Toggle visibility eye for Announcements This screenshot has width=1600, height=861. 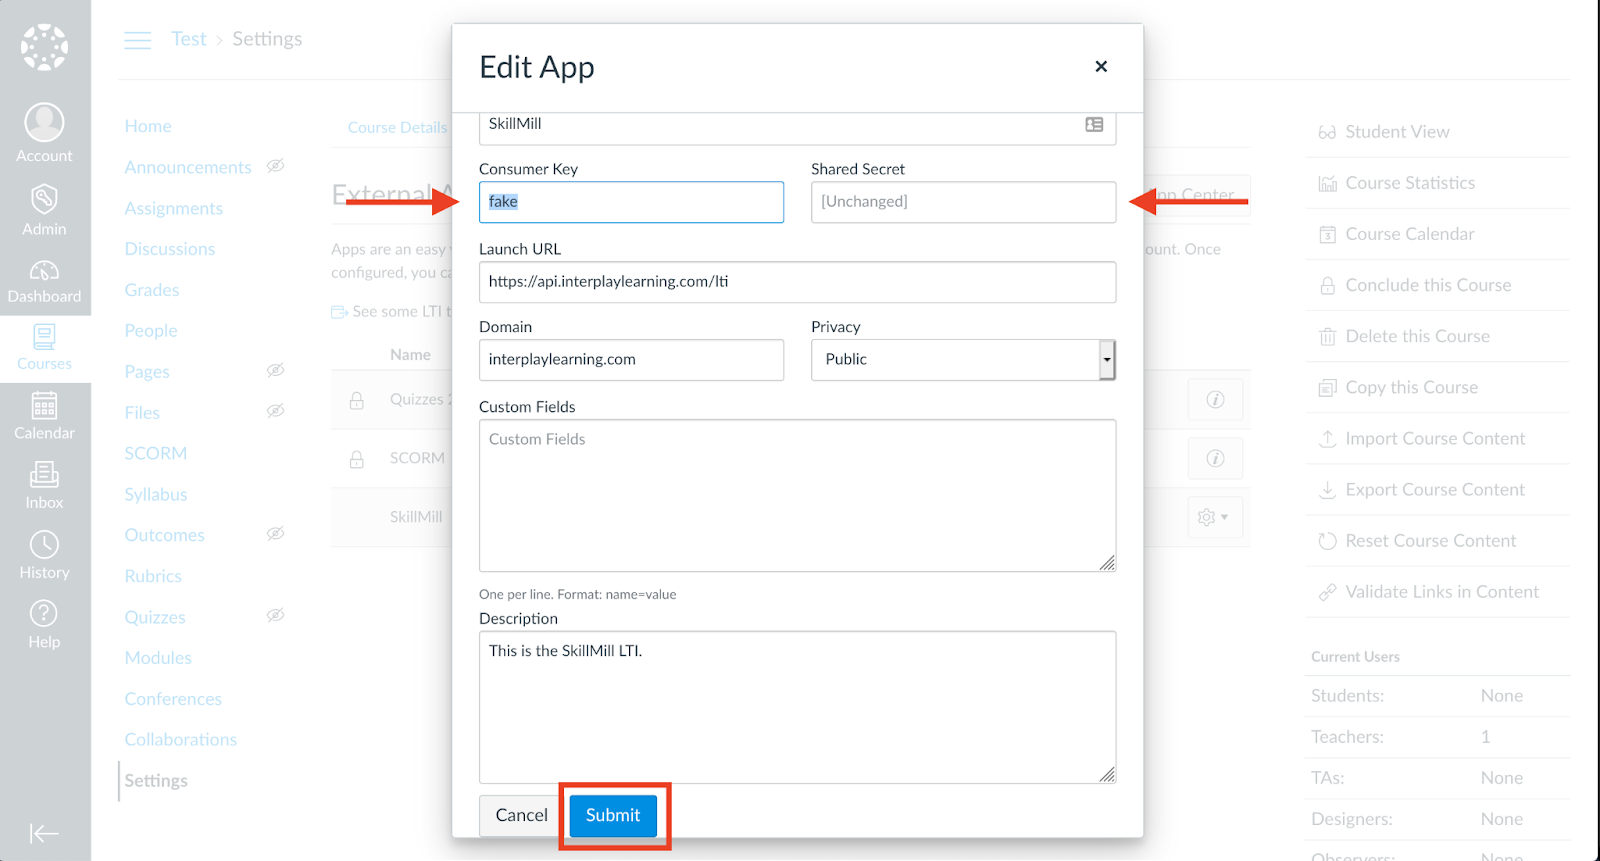[x=276, y=166]
